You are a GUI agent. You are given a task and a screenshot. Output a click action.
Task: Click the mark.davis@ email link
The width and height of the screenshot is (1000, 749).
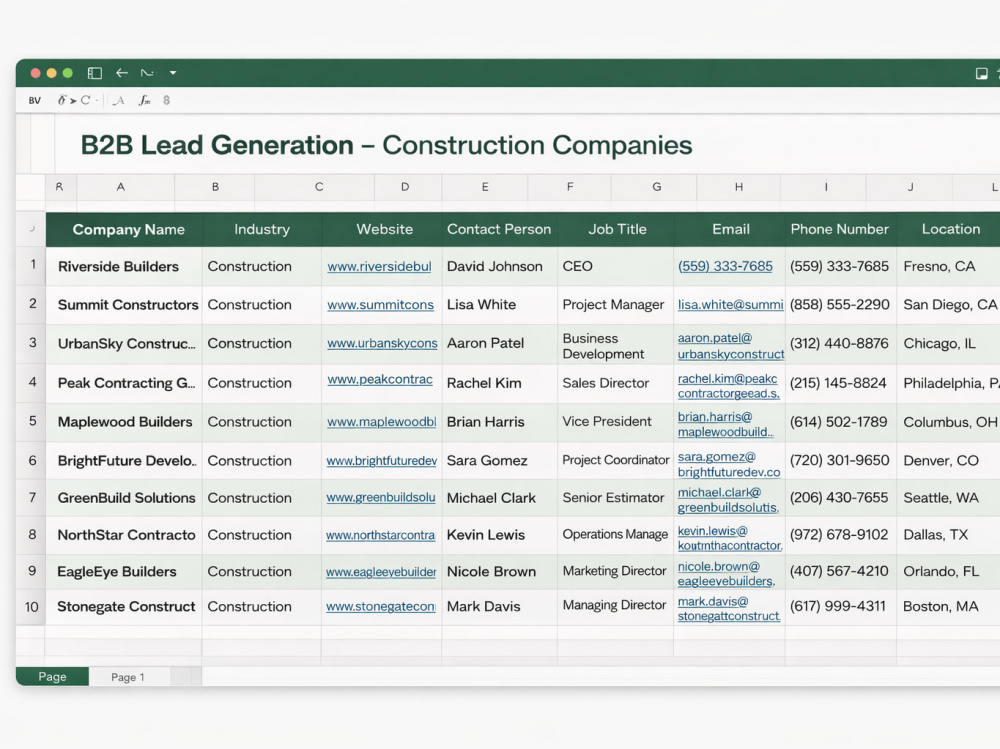713,602
